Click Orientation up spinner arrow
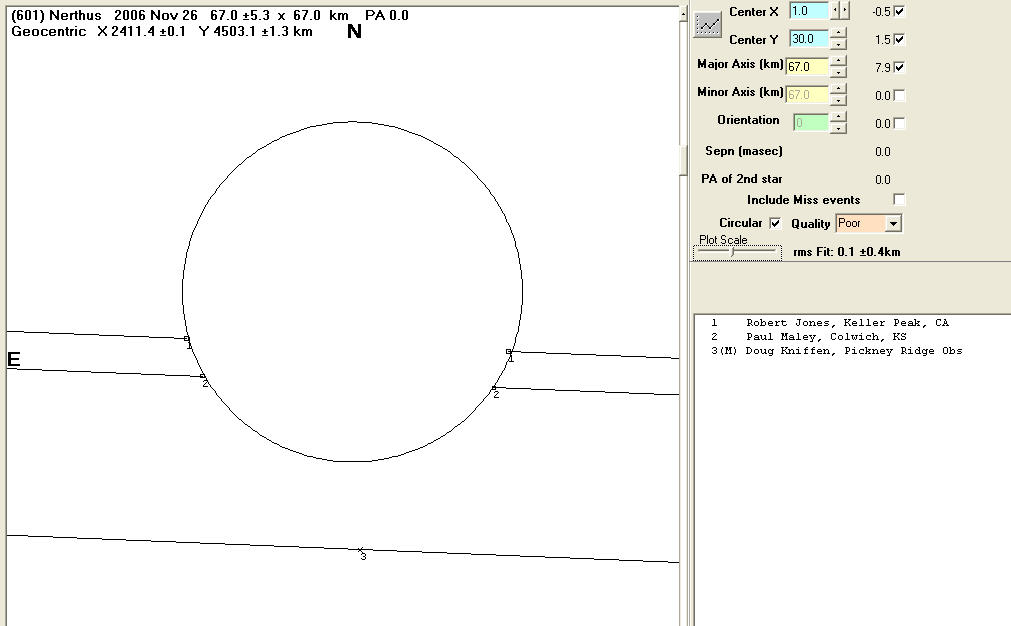The image size is (1011, 626). pos(838,117)
